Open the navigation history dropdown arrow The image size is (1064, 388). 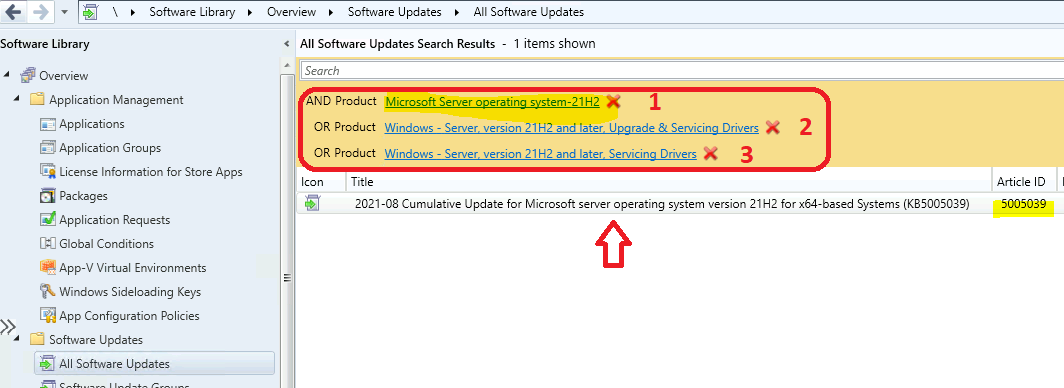coord(64,12)
